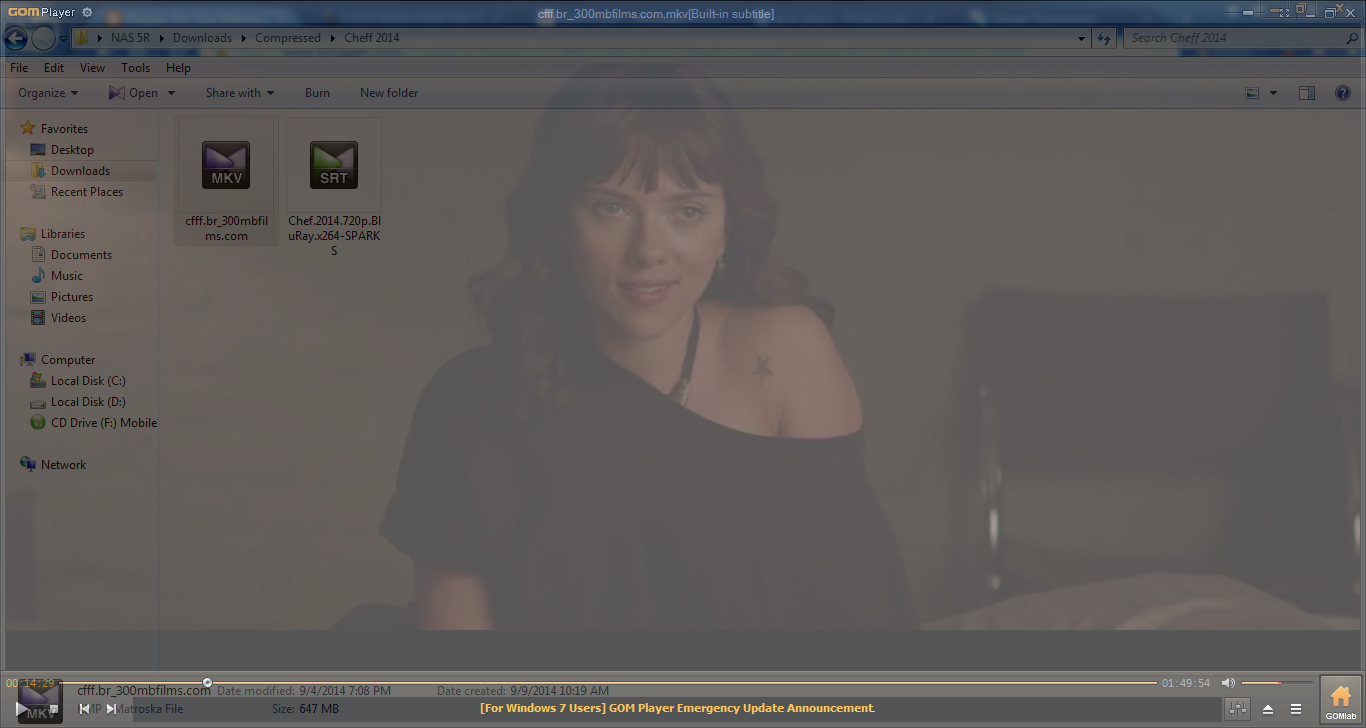Open the GOM Player logo menu
This screenshot has height=728, width=1366.
click(x=41, y=12)
